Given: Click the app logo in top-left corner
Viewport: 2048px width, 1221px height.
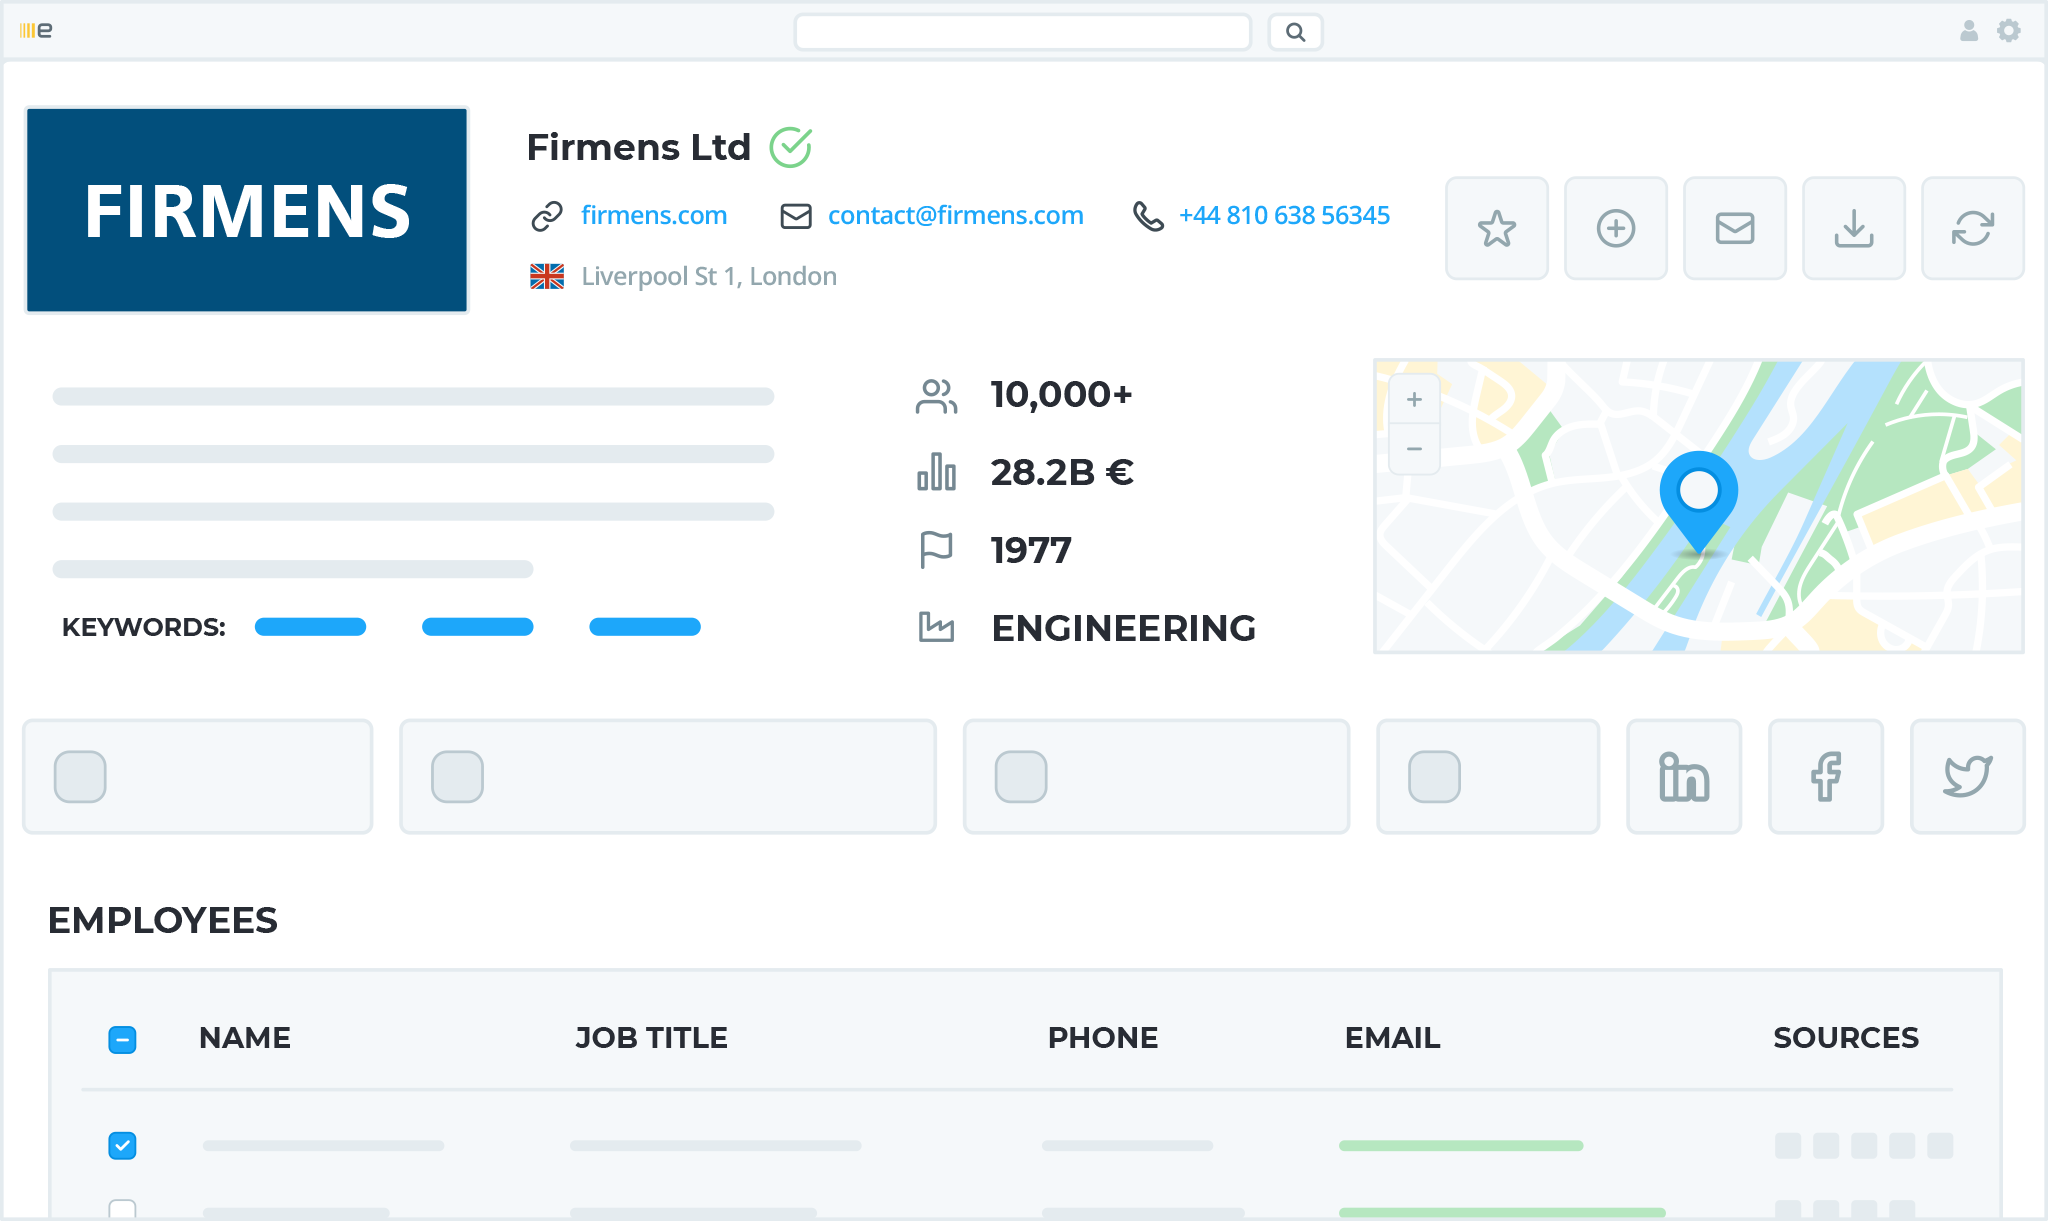Looking at the screenshot, I should point(36,30).
